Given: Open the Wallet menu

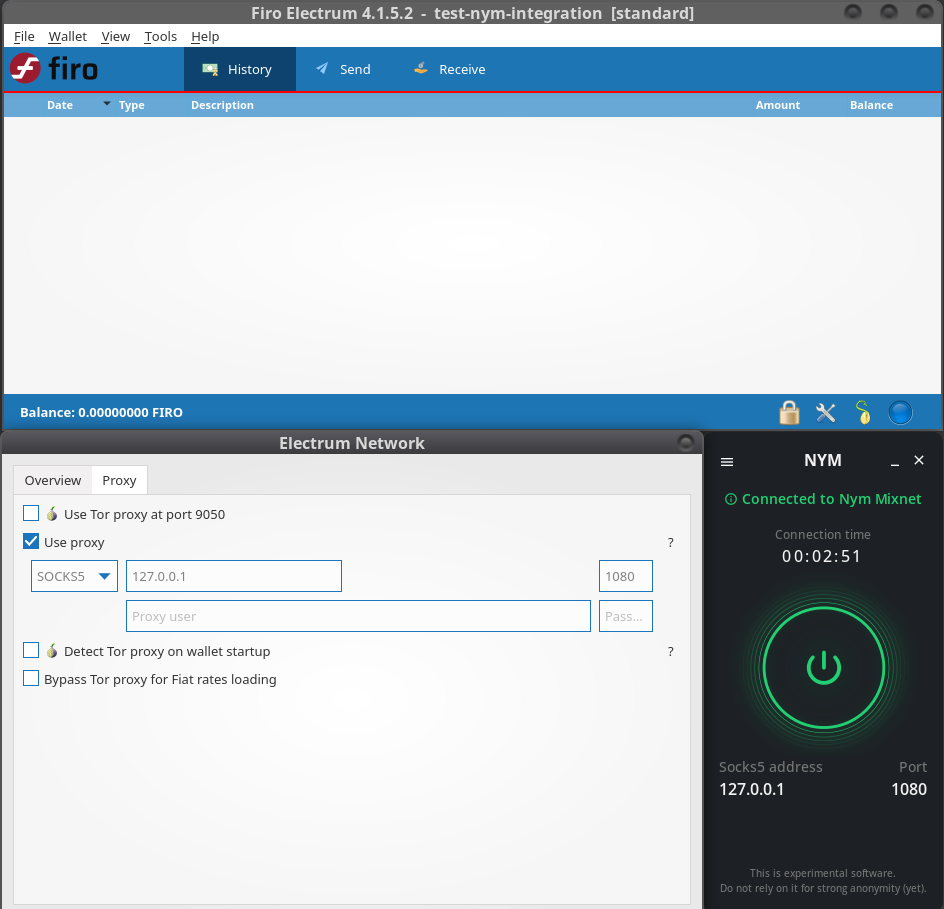Looking at the screenshot, I should [67, 37].
